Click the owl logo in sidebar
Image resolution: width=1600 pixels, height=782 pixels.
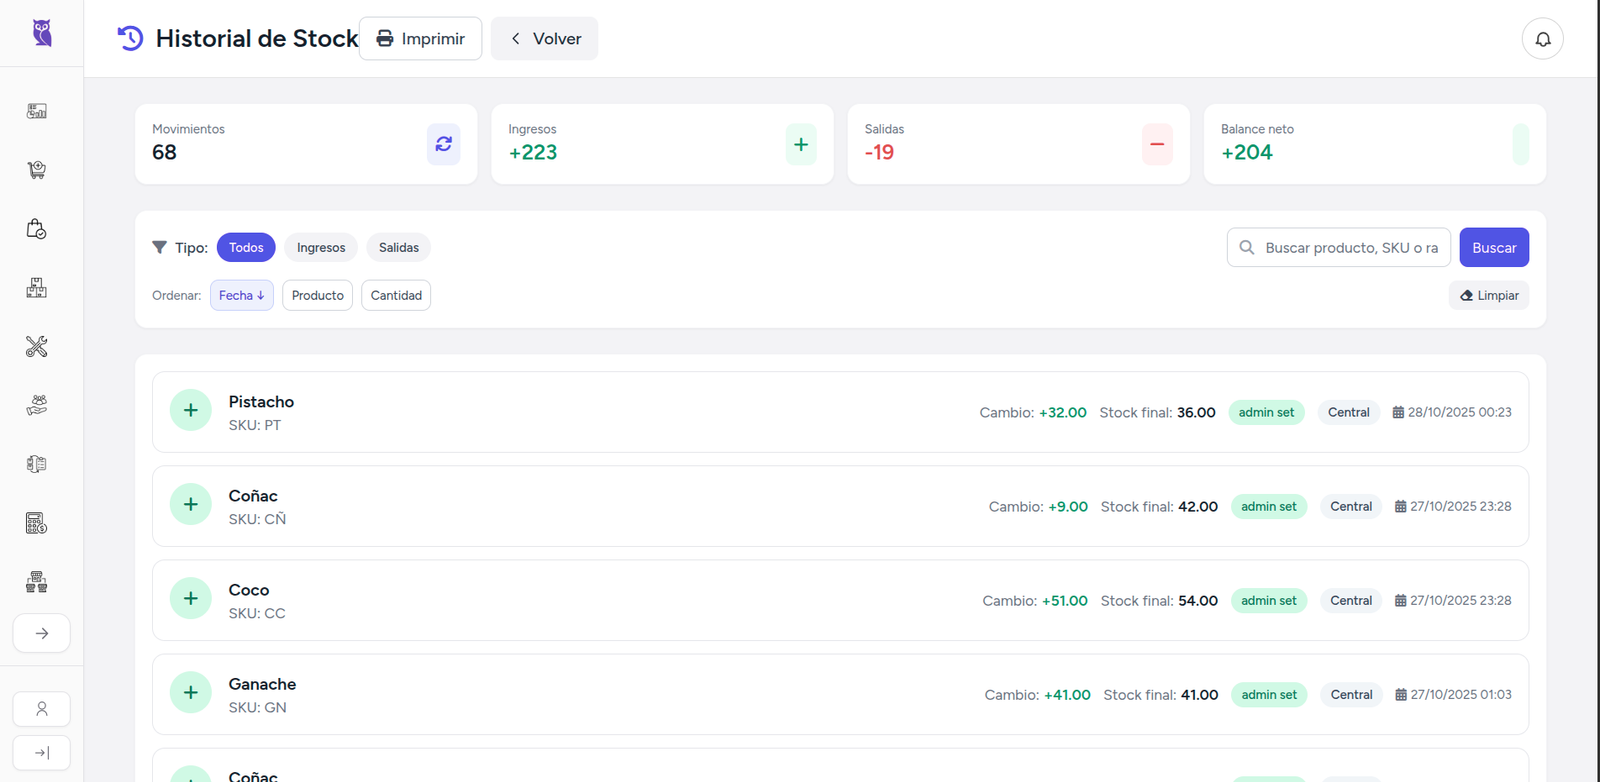[42, 33]
